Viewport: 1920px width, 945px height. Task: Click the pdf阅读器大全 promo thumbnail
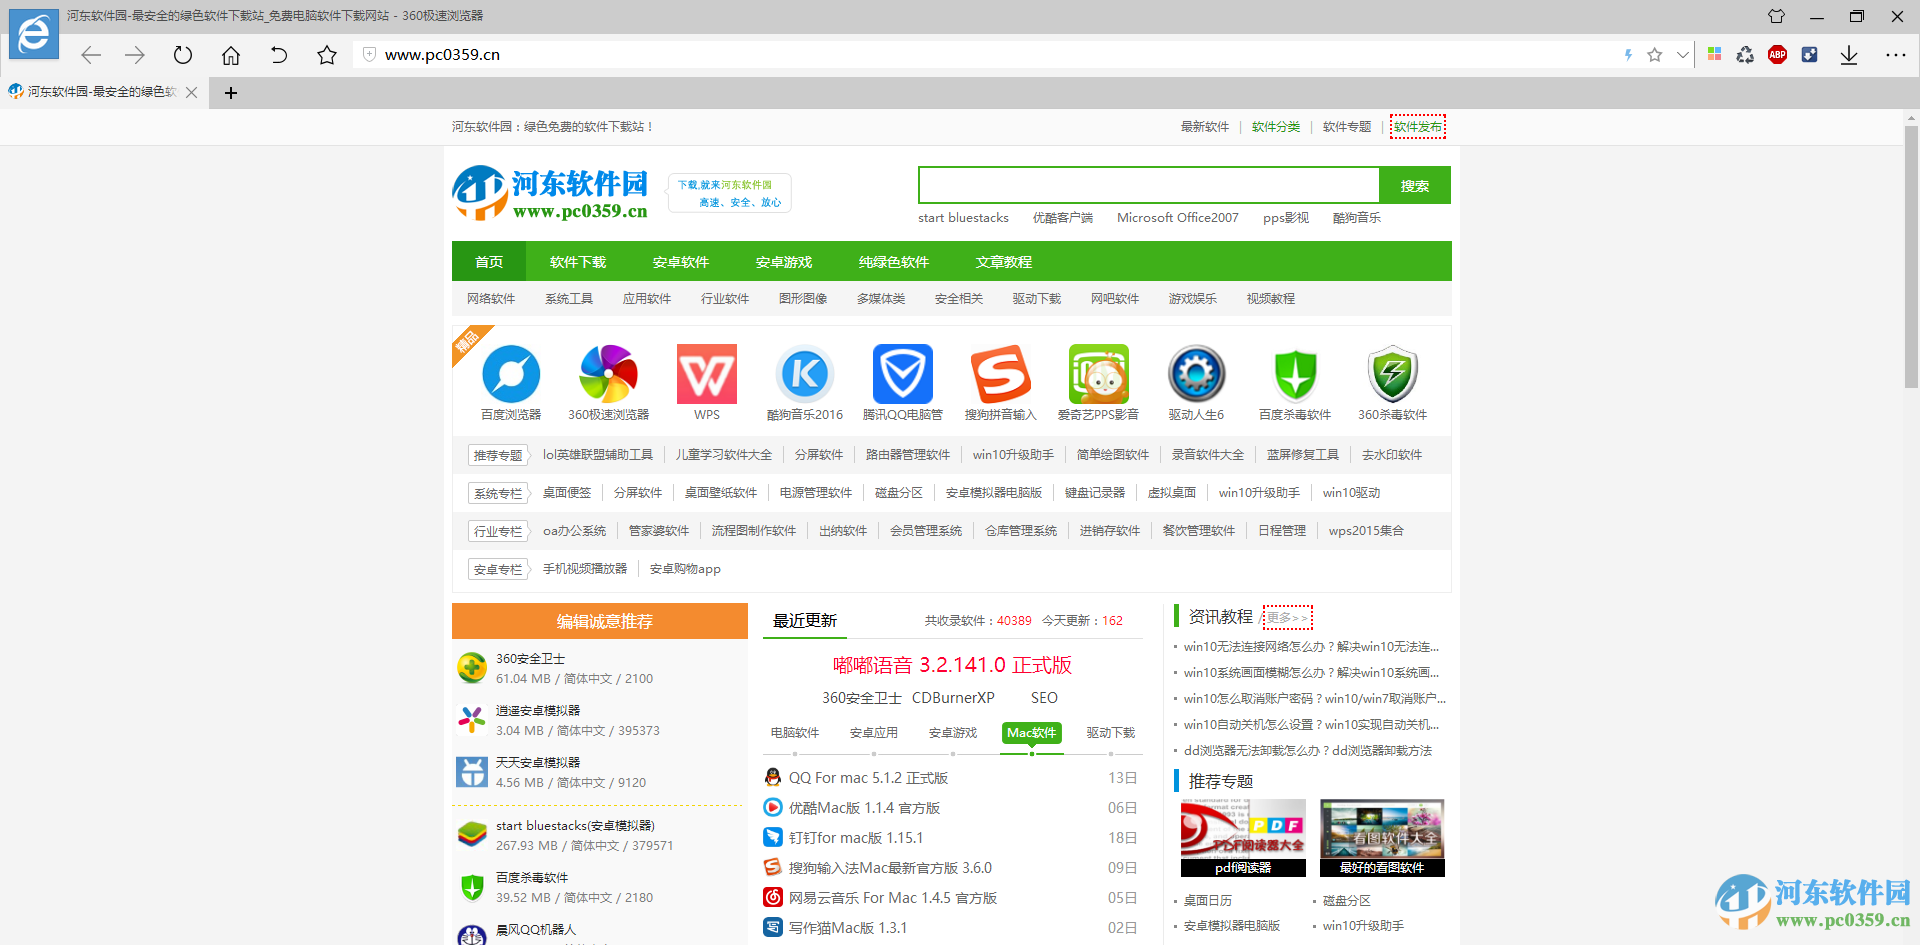point(1242,838)
